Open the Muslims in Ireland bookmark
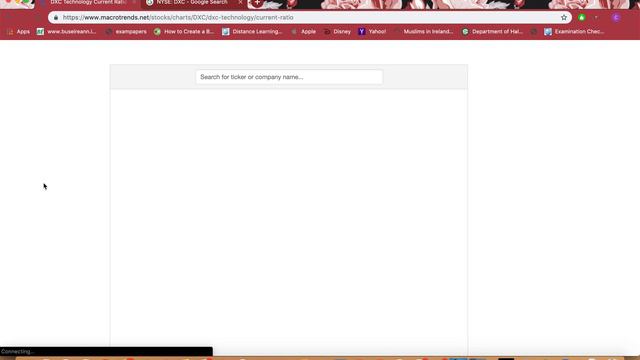Screen dimensions: 640x360 point(424,31)
